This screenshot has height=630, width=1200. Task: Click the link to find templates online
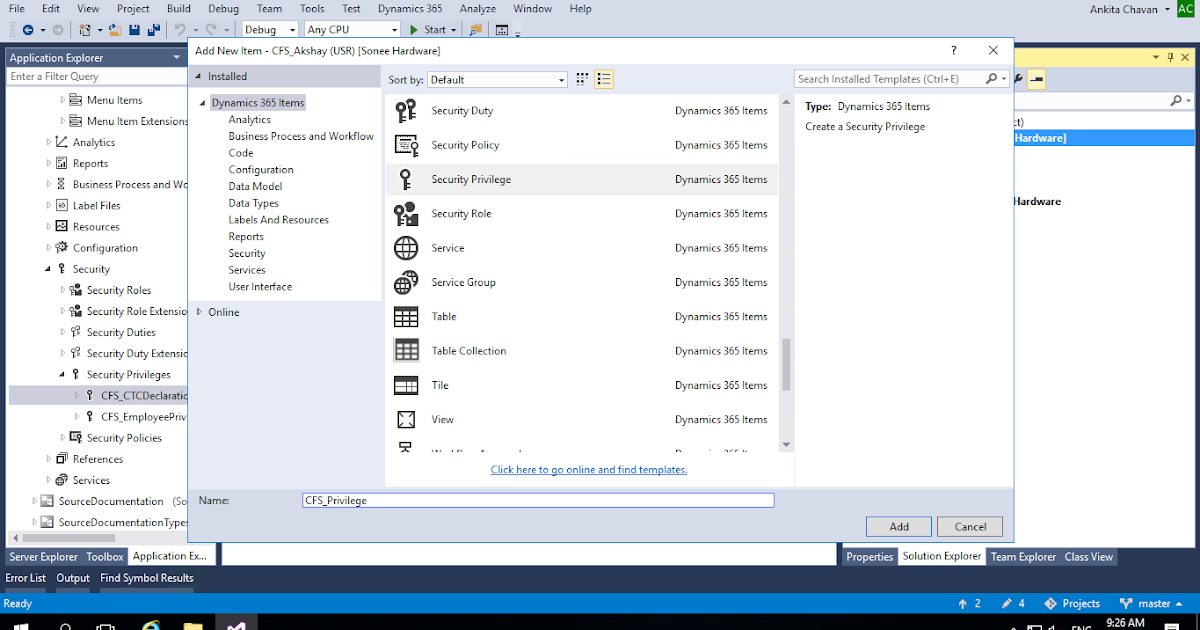point(588,469)
